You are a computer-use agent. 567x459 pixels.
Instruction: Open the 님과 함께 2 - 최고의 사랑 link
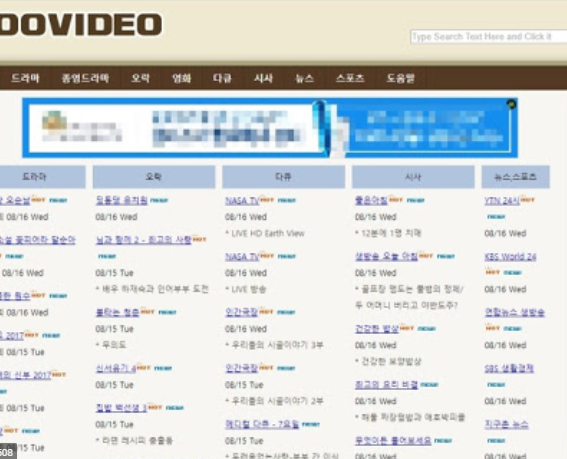pos(143,240)
